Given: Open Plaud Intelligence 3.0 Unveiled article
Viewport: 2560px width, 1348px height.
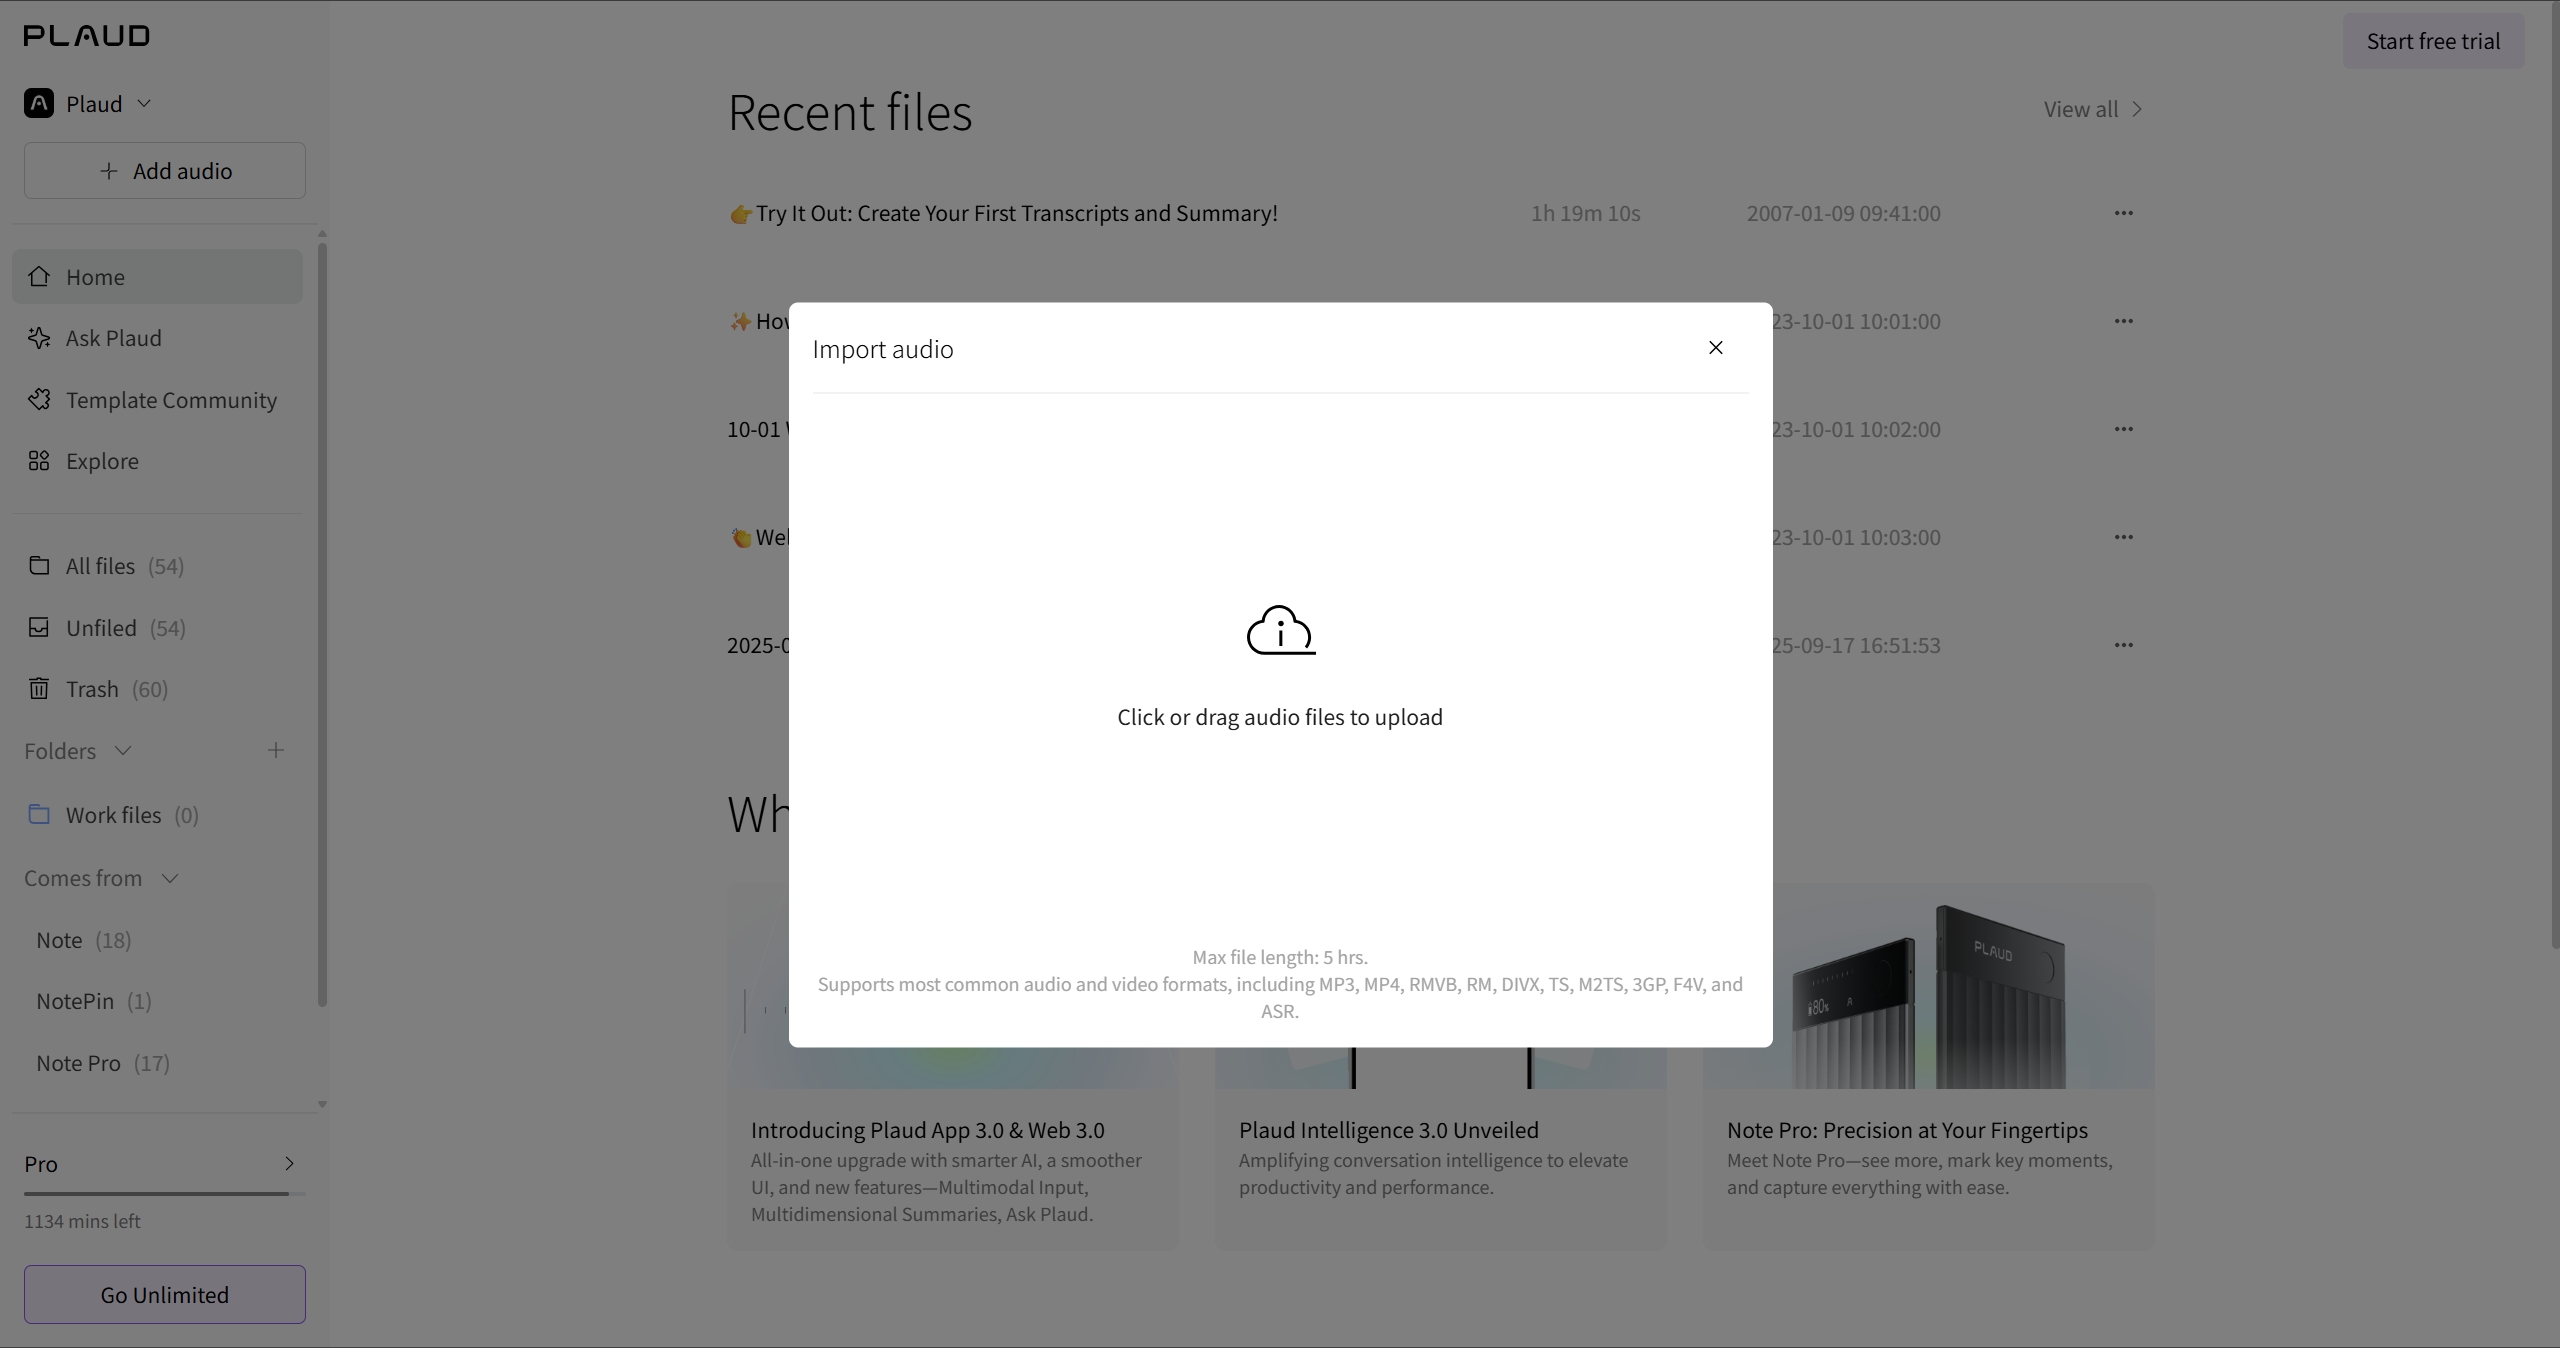Looking at the screenshot, I should [x=1389, y=1130].
